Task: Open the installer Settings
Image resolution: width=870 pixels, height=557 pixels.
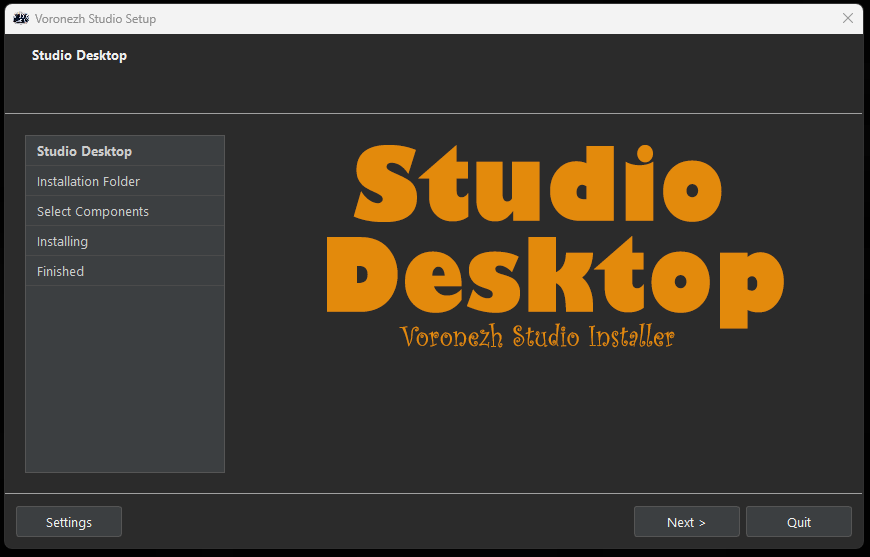Action: point(69,521)
